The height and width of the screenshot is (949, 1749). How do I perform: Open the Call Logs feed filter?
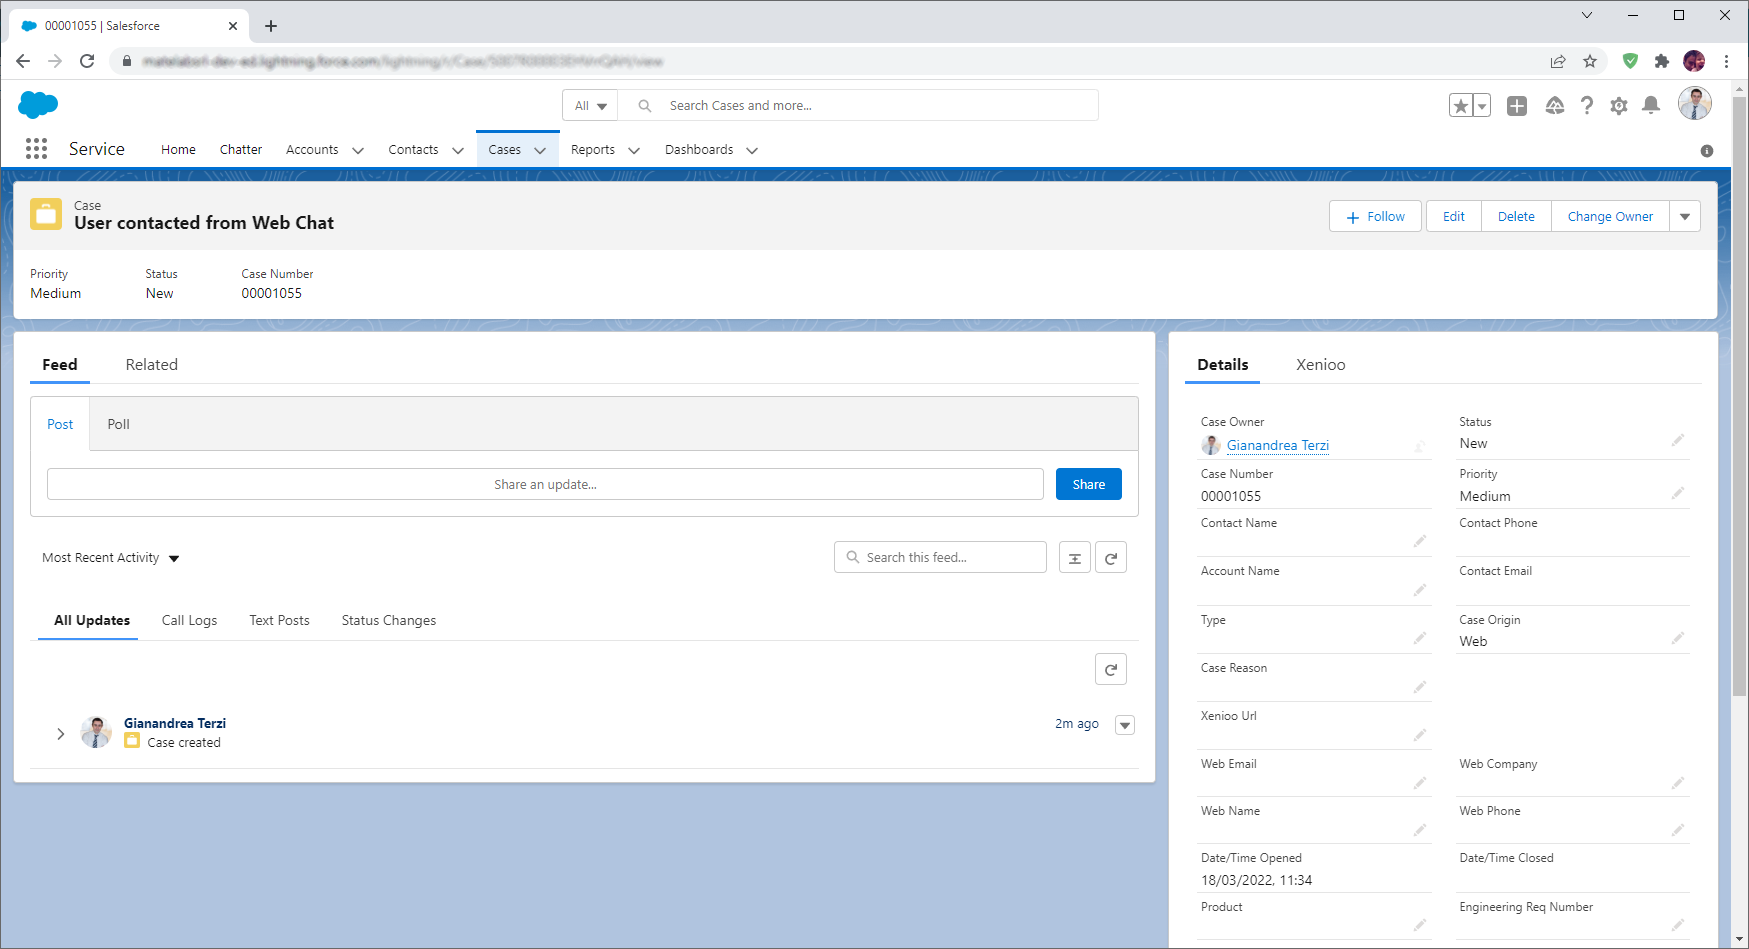tap(189, 620)
